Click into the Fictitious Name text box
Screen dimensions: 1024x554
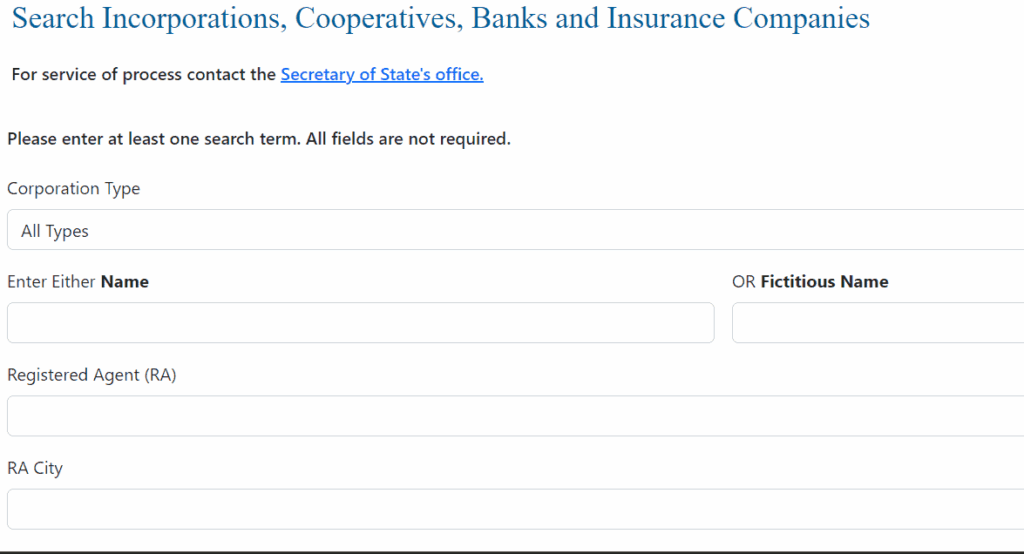[877, 323]
